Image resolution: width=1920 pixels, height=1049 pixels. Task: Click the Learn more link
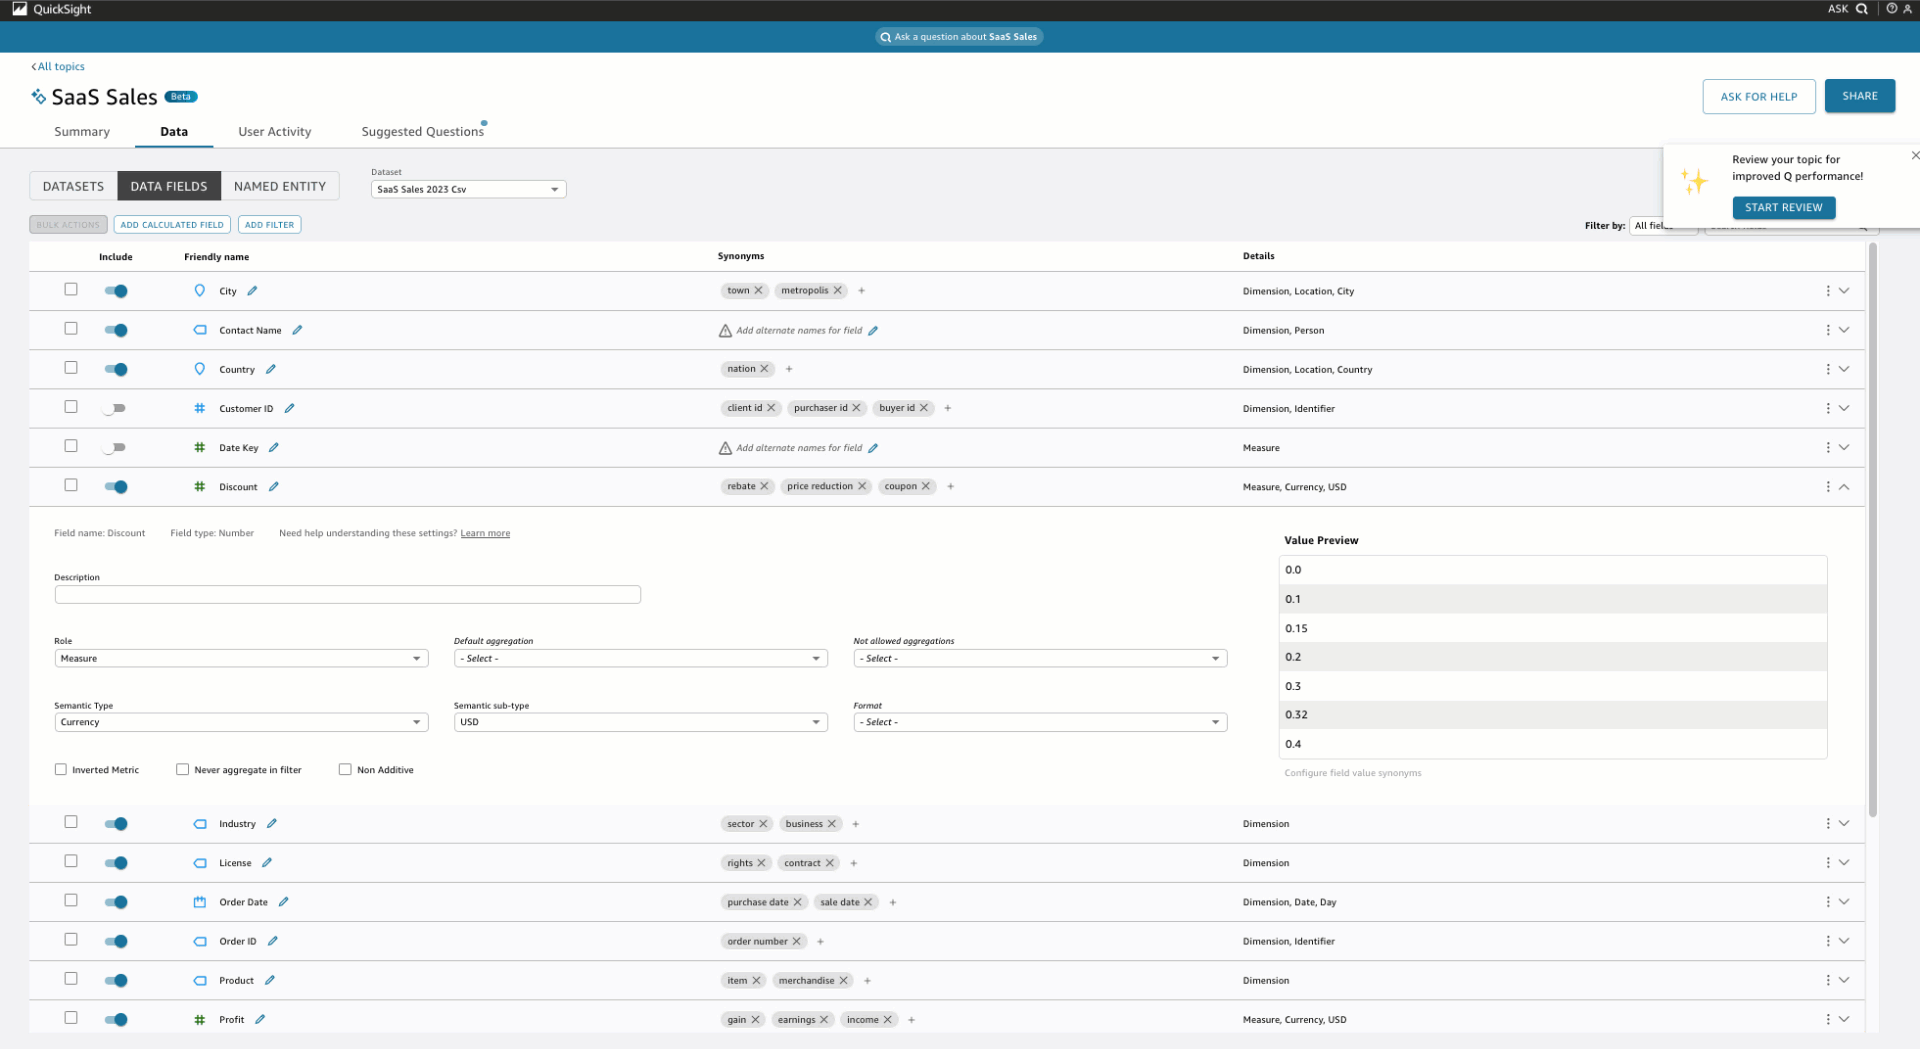(485, 533)
